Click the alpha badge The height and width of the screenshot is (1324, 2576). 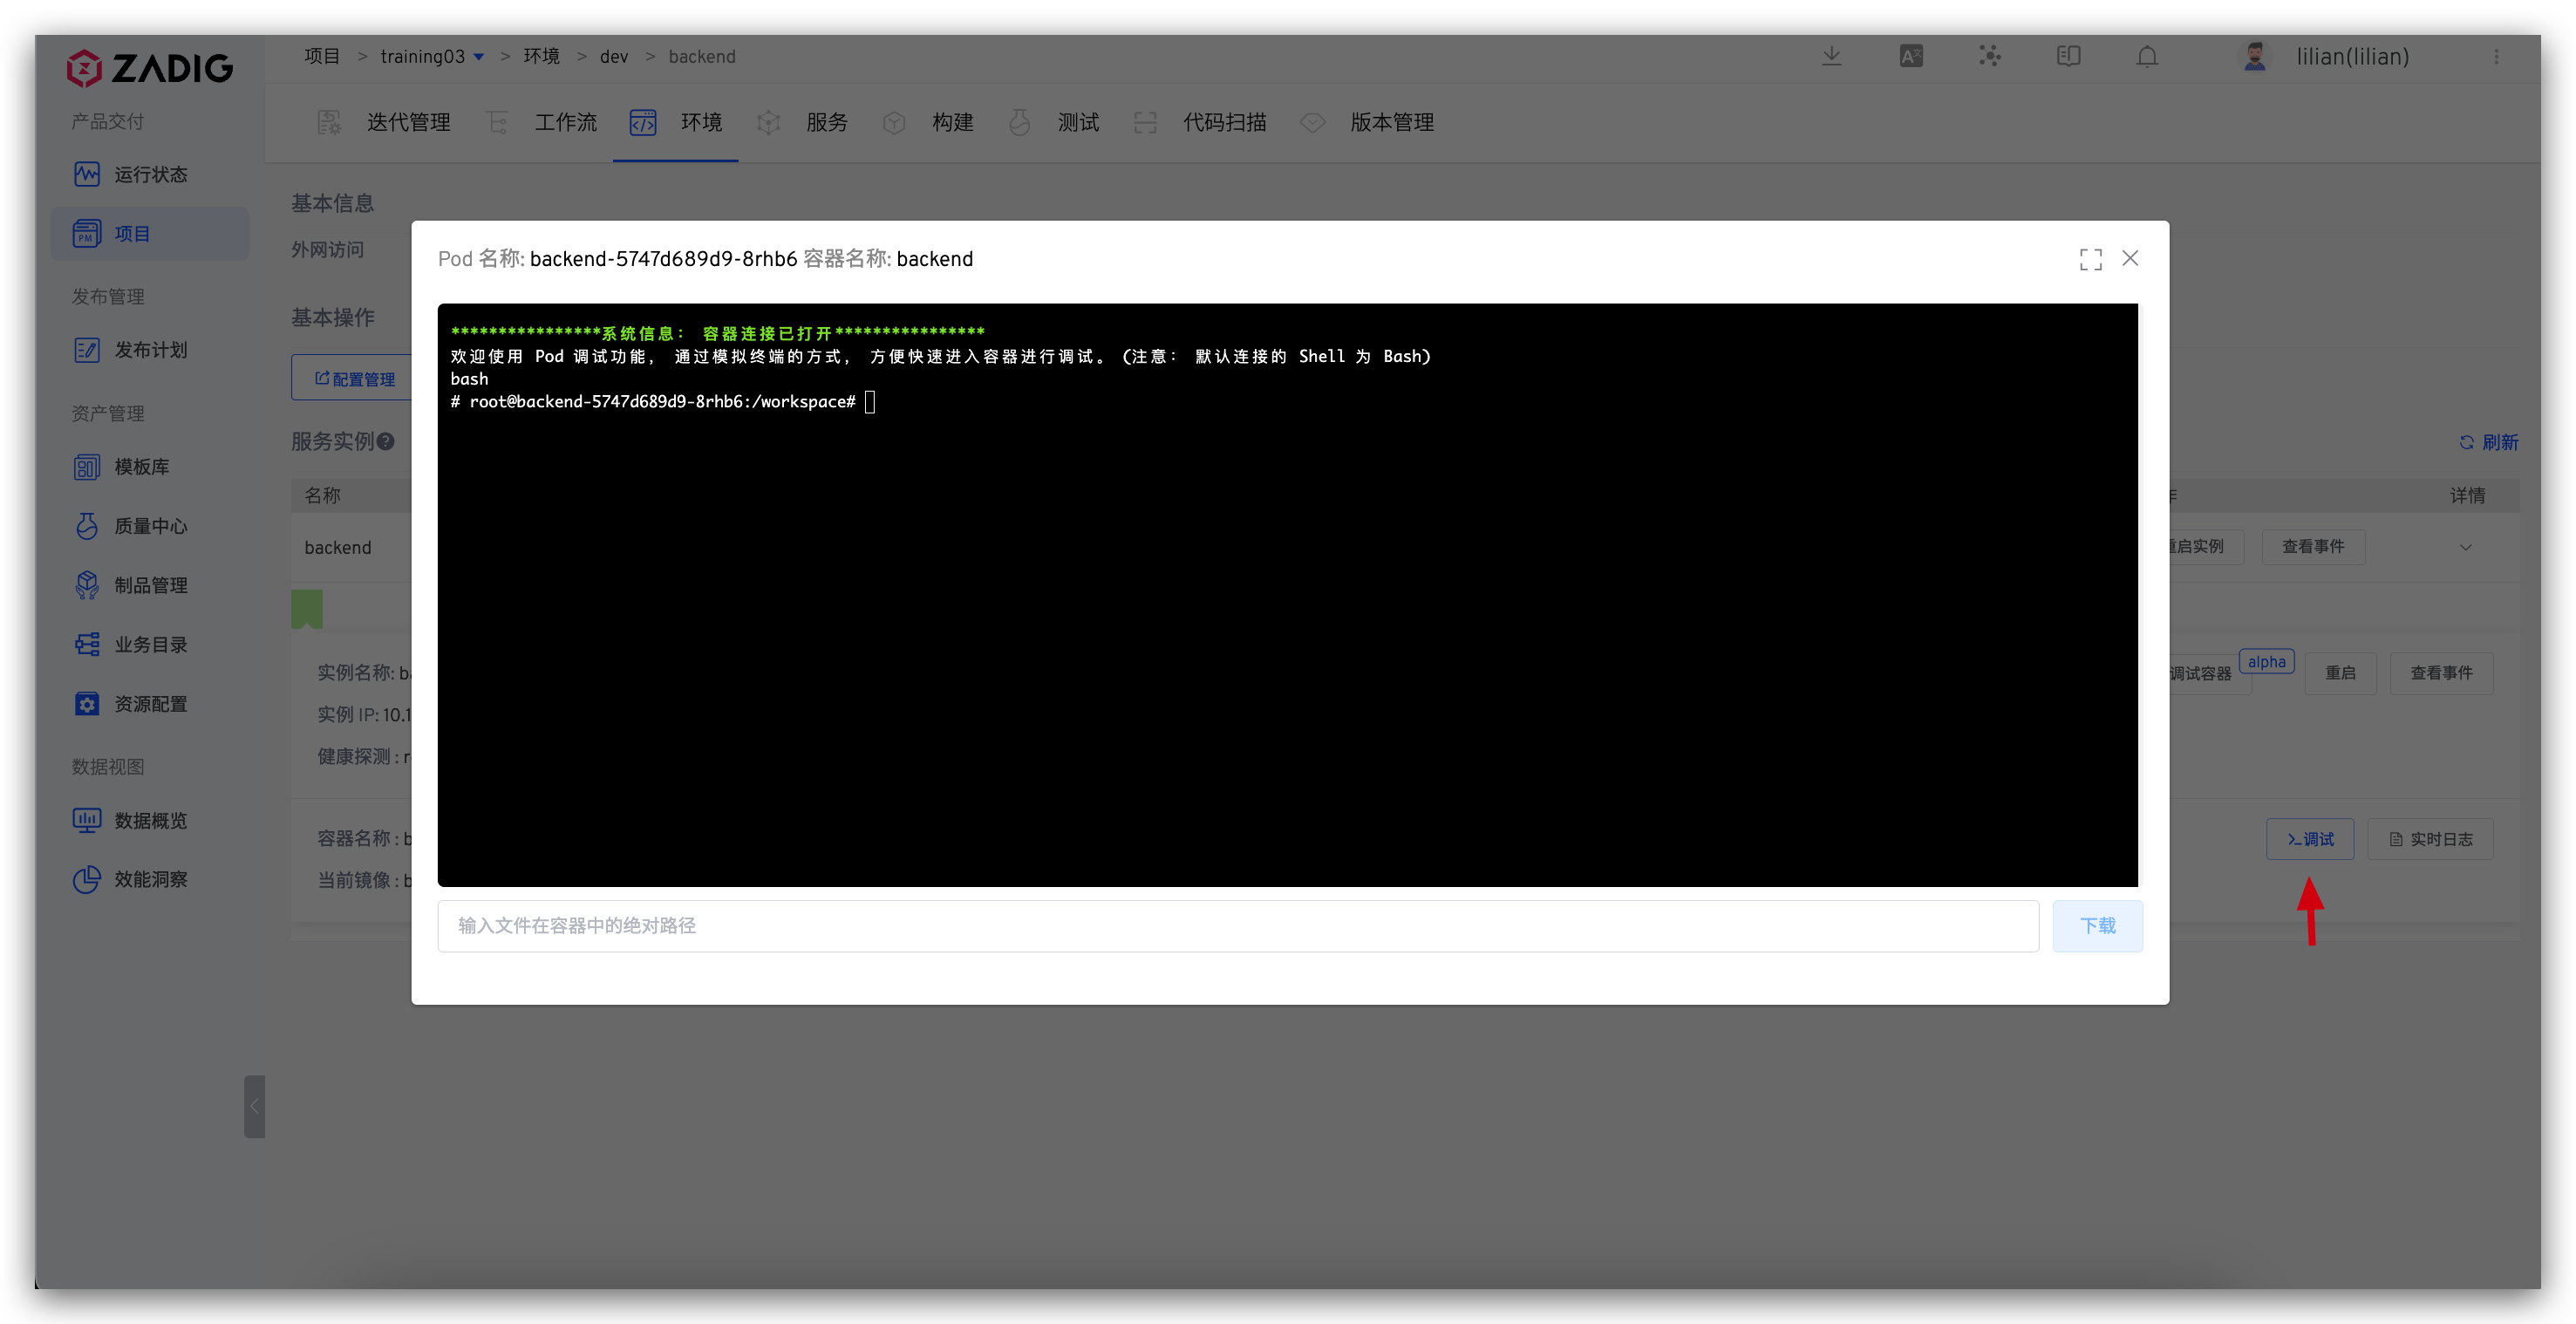point(2266,661)
